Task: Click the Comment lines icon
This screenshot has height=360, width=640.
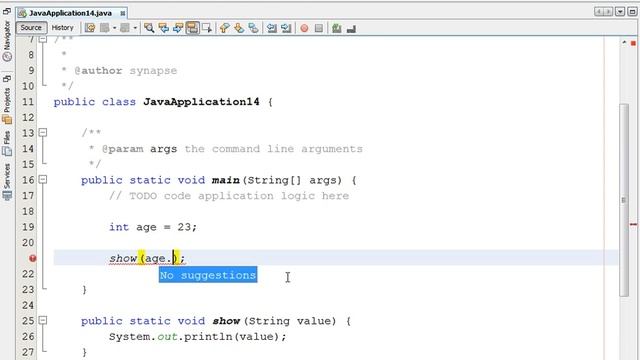Action: click(x=337, y=28)
